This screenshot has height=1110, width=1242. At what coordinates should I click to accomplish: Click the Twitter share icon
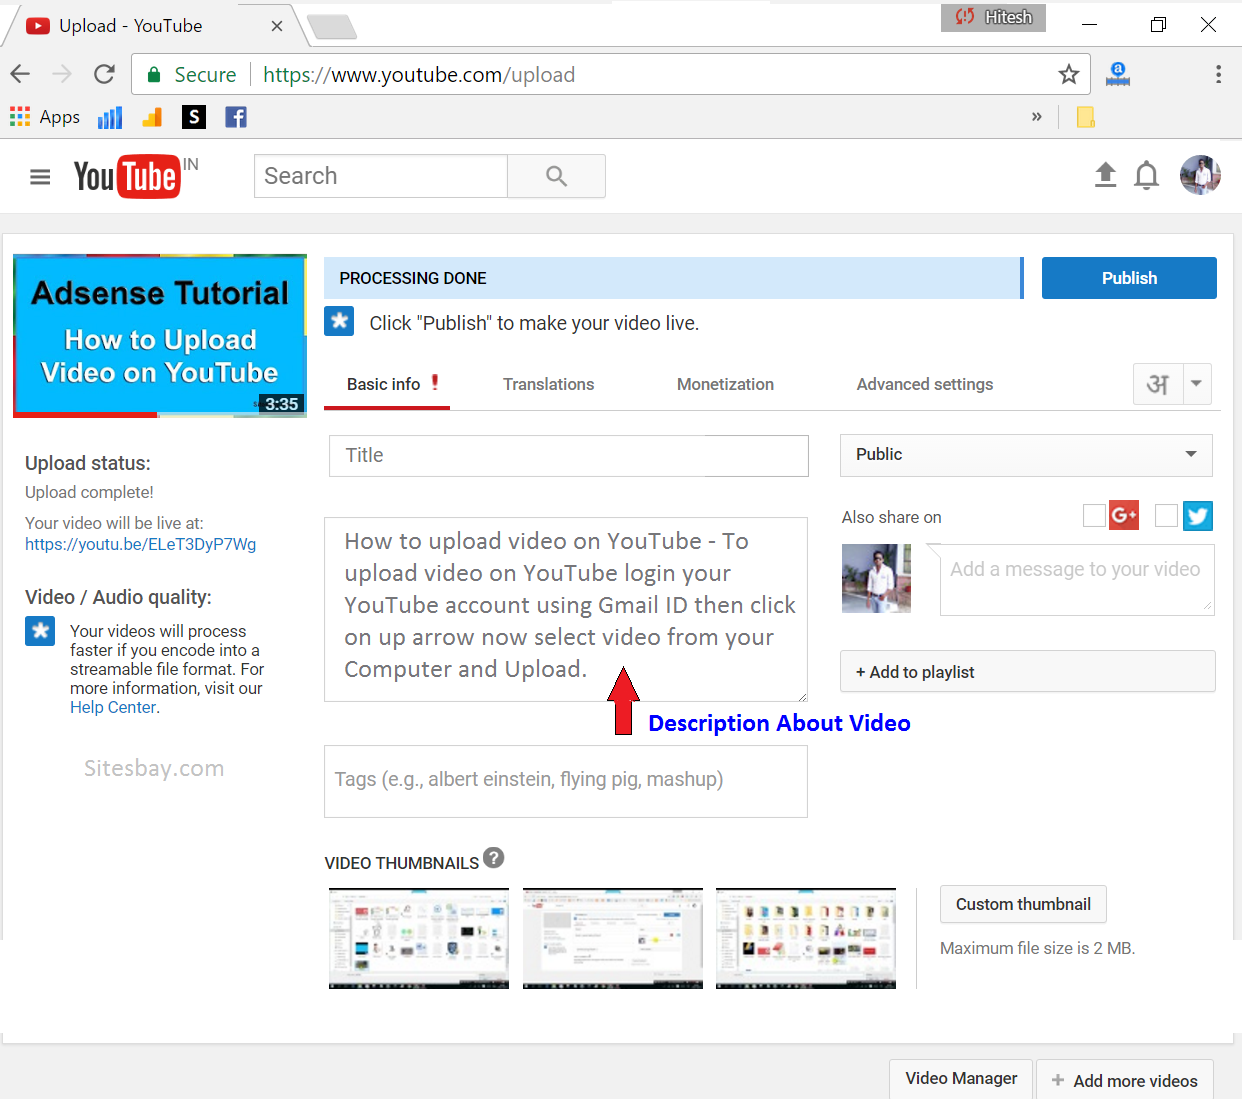click(1198, 515)
